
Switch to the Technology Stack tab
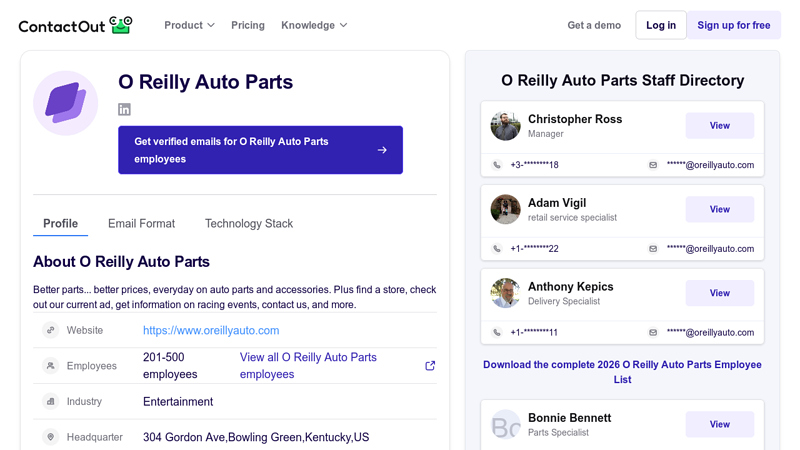tap(249, 223)
